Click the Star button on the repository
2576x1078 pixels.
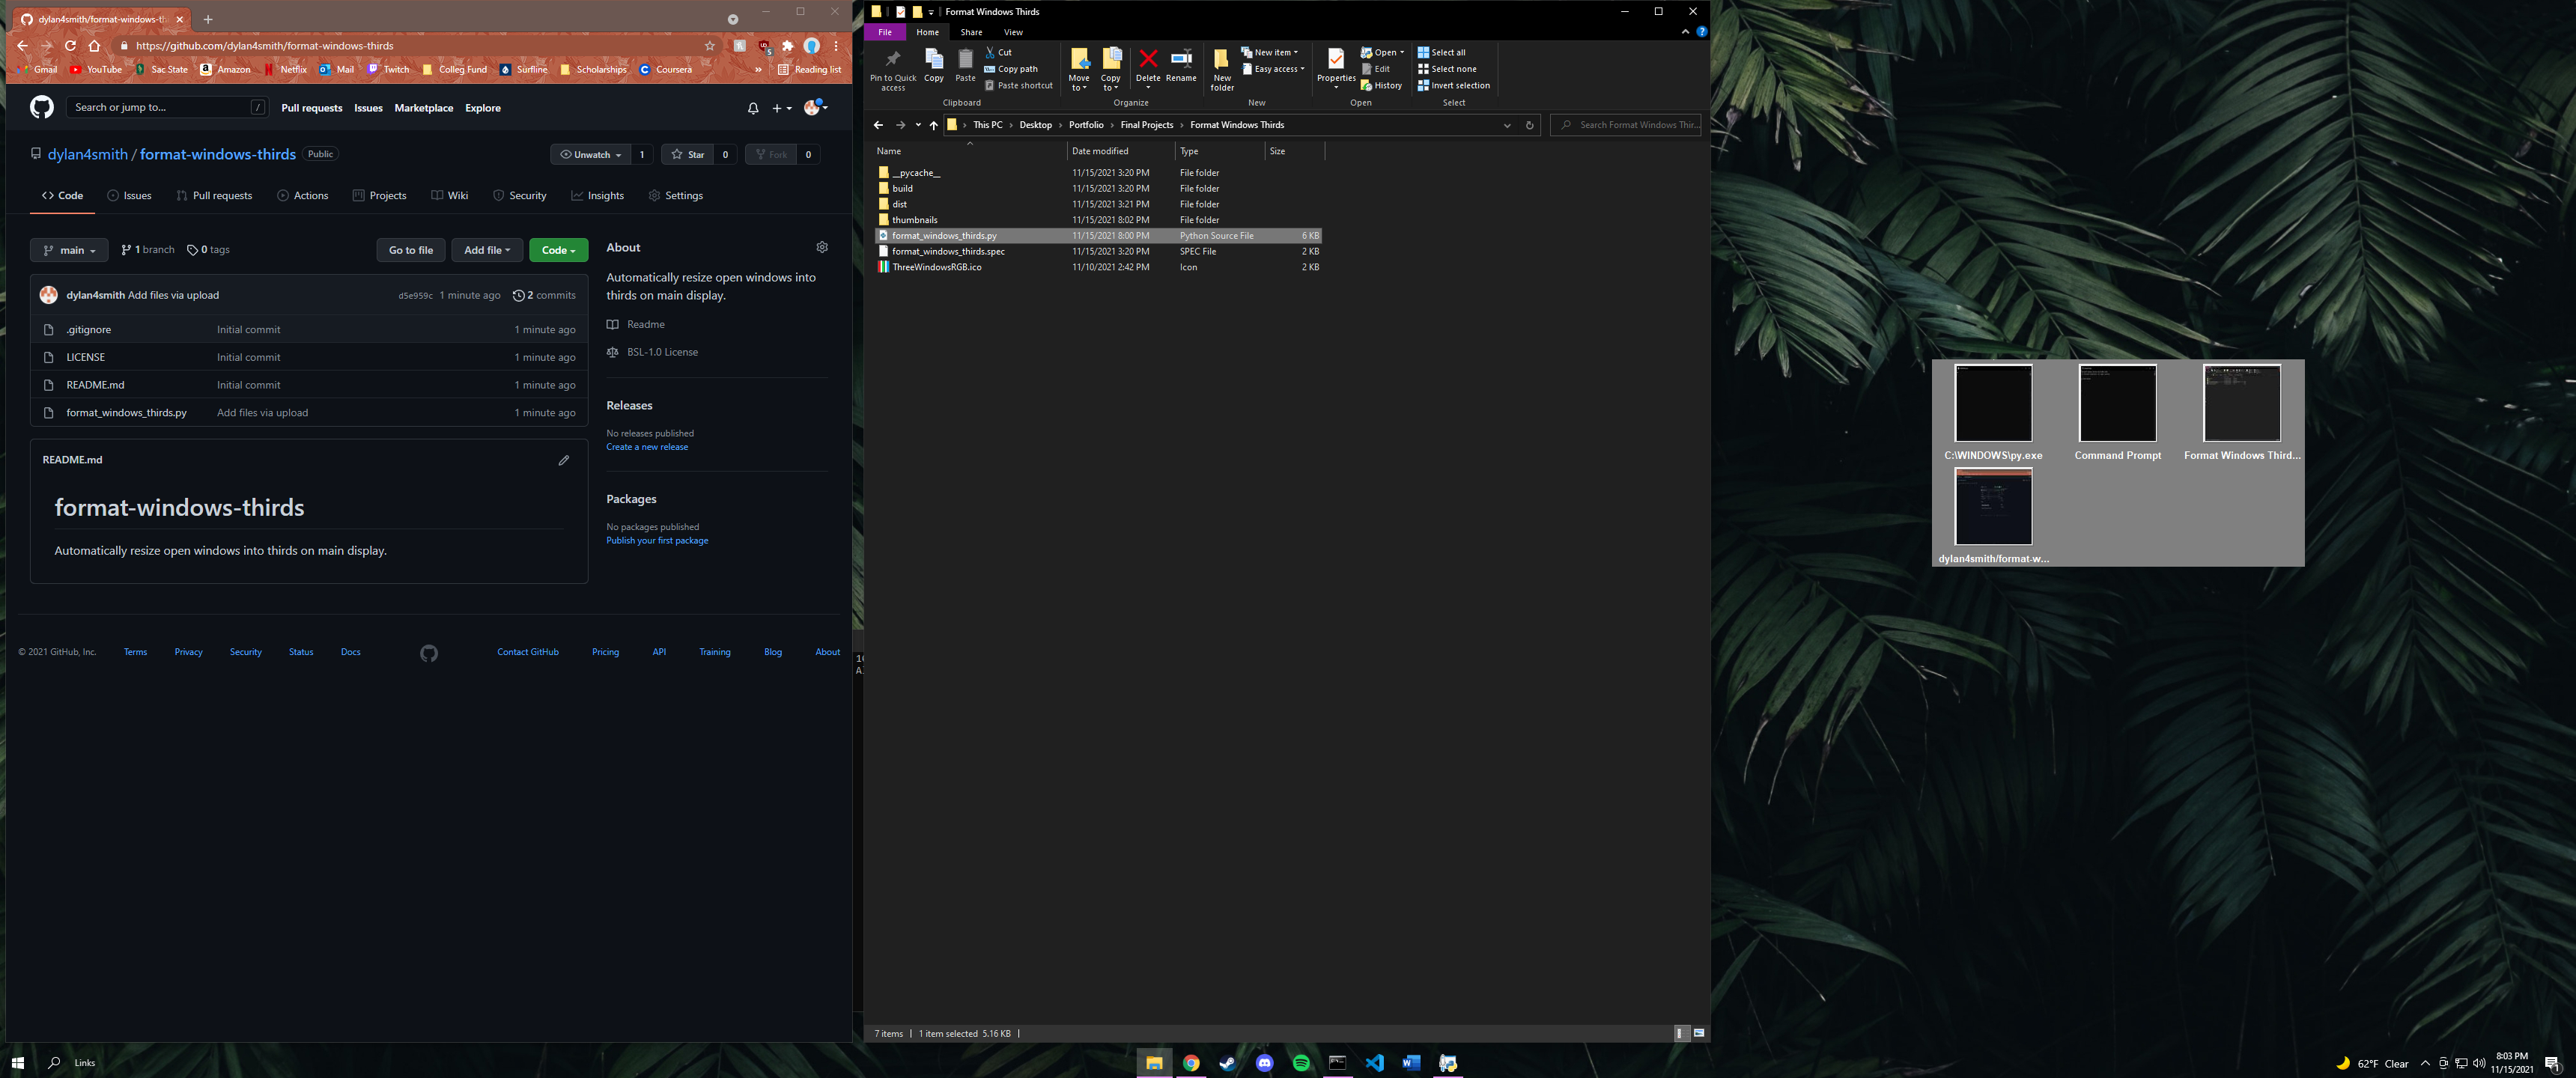click(688, 154)
